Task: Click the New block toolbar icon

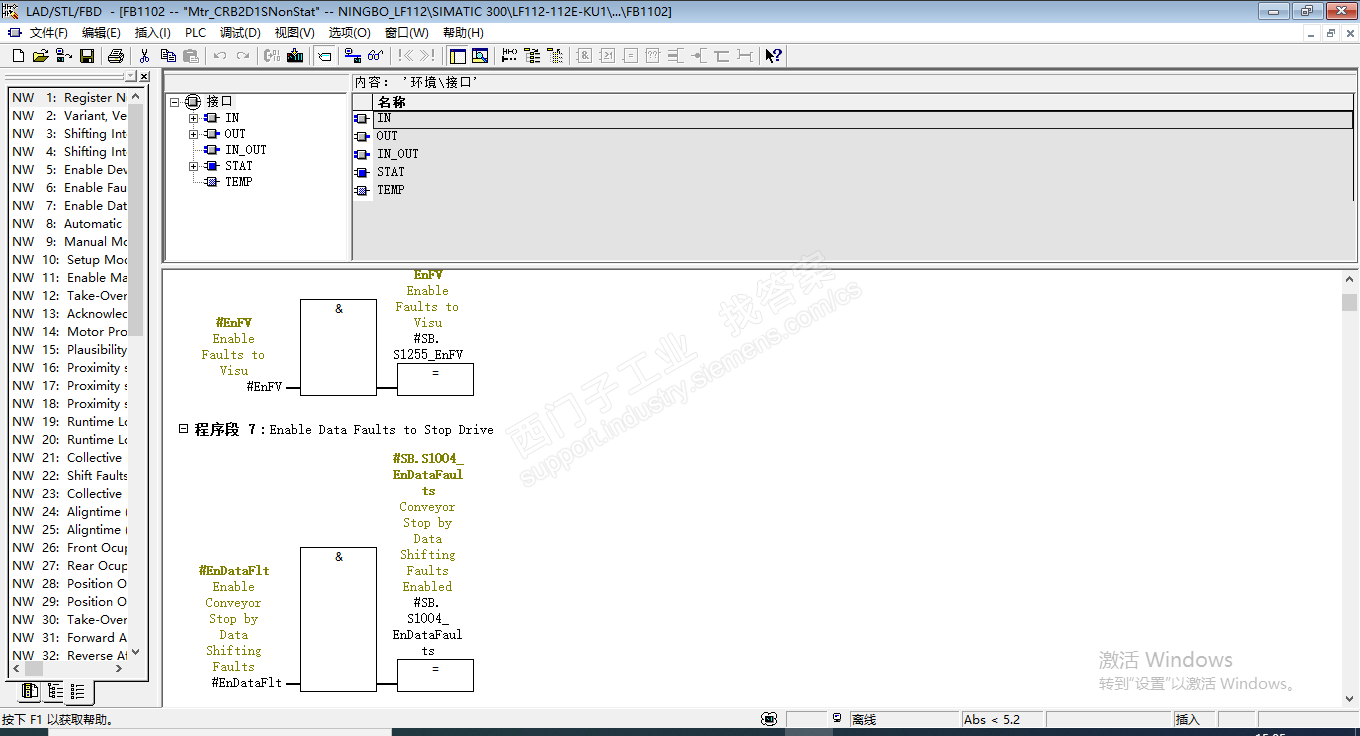Action: (19, 56)
